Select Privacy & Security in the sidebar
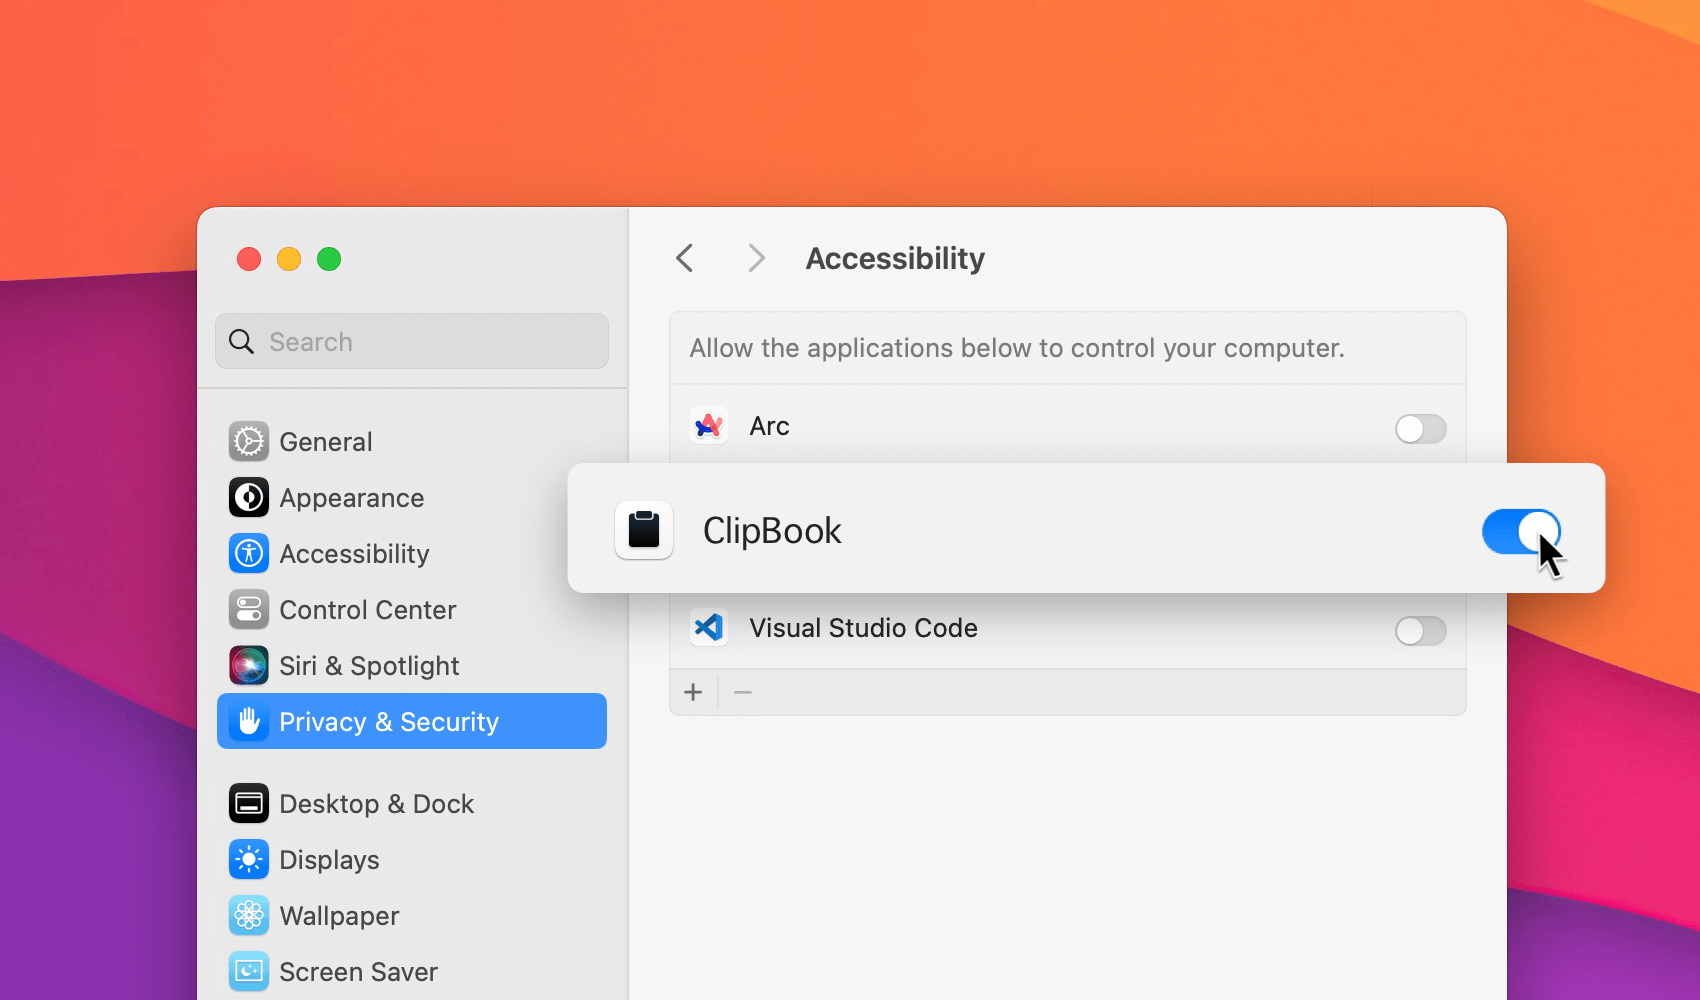1700x1000 pixels. [x=389, y=721]
